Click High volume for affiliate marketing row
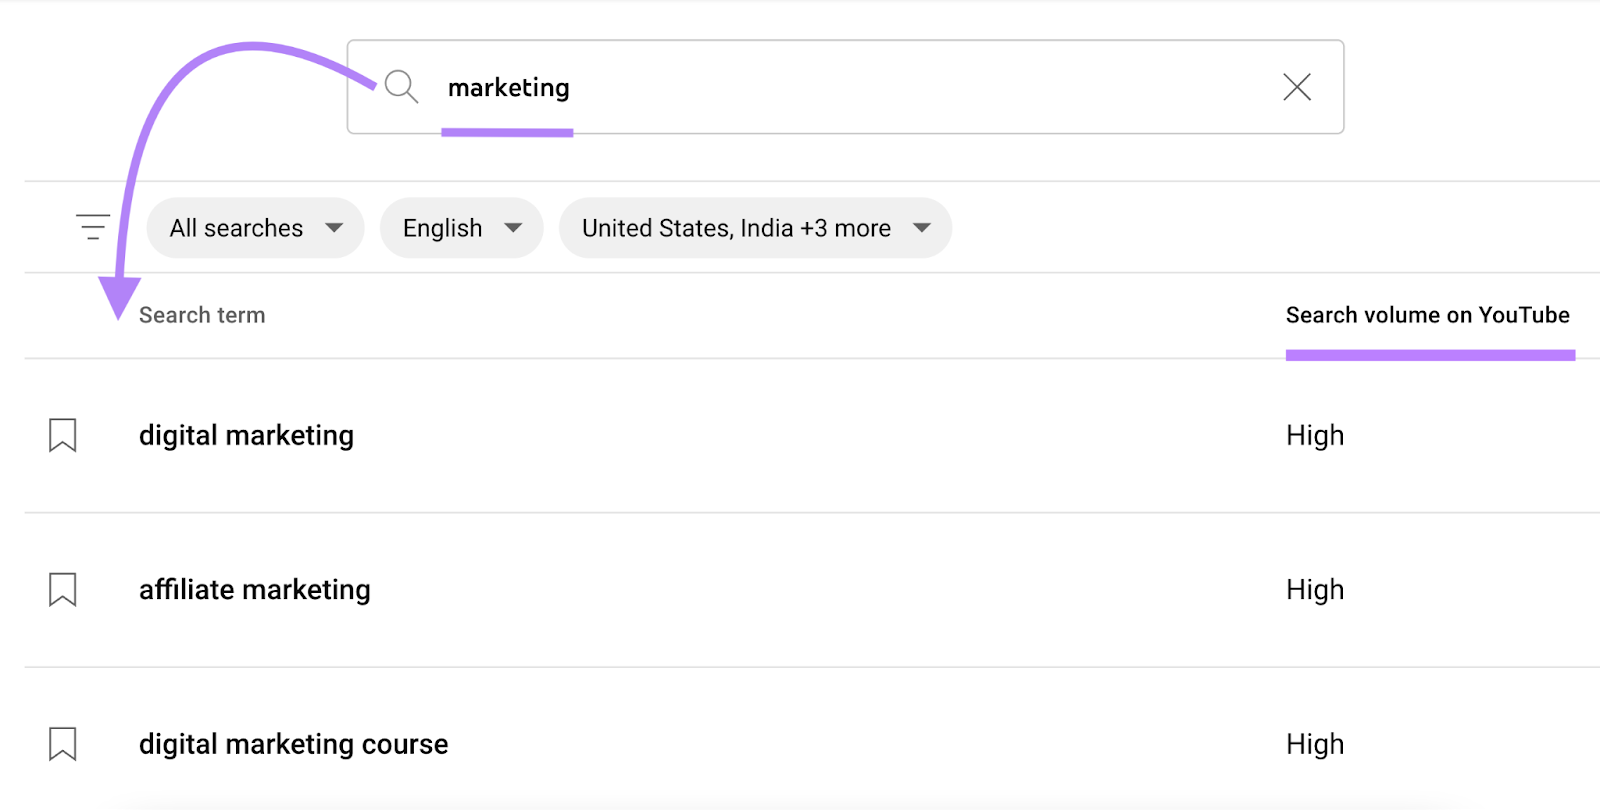Screen dimensions: 1600x811 point(1314,589)
